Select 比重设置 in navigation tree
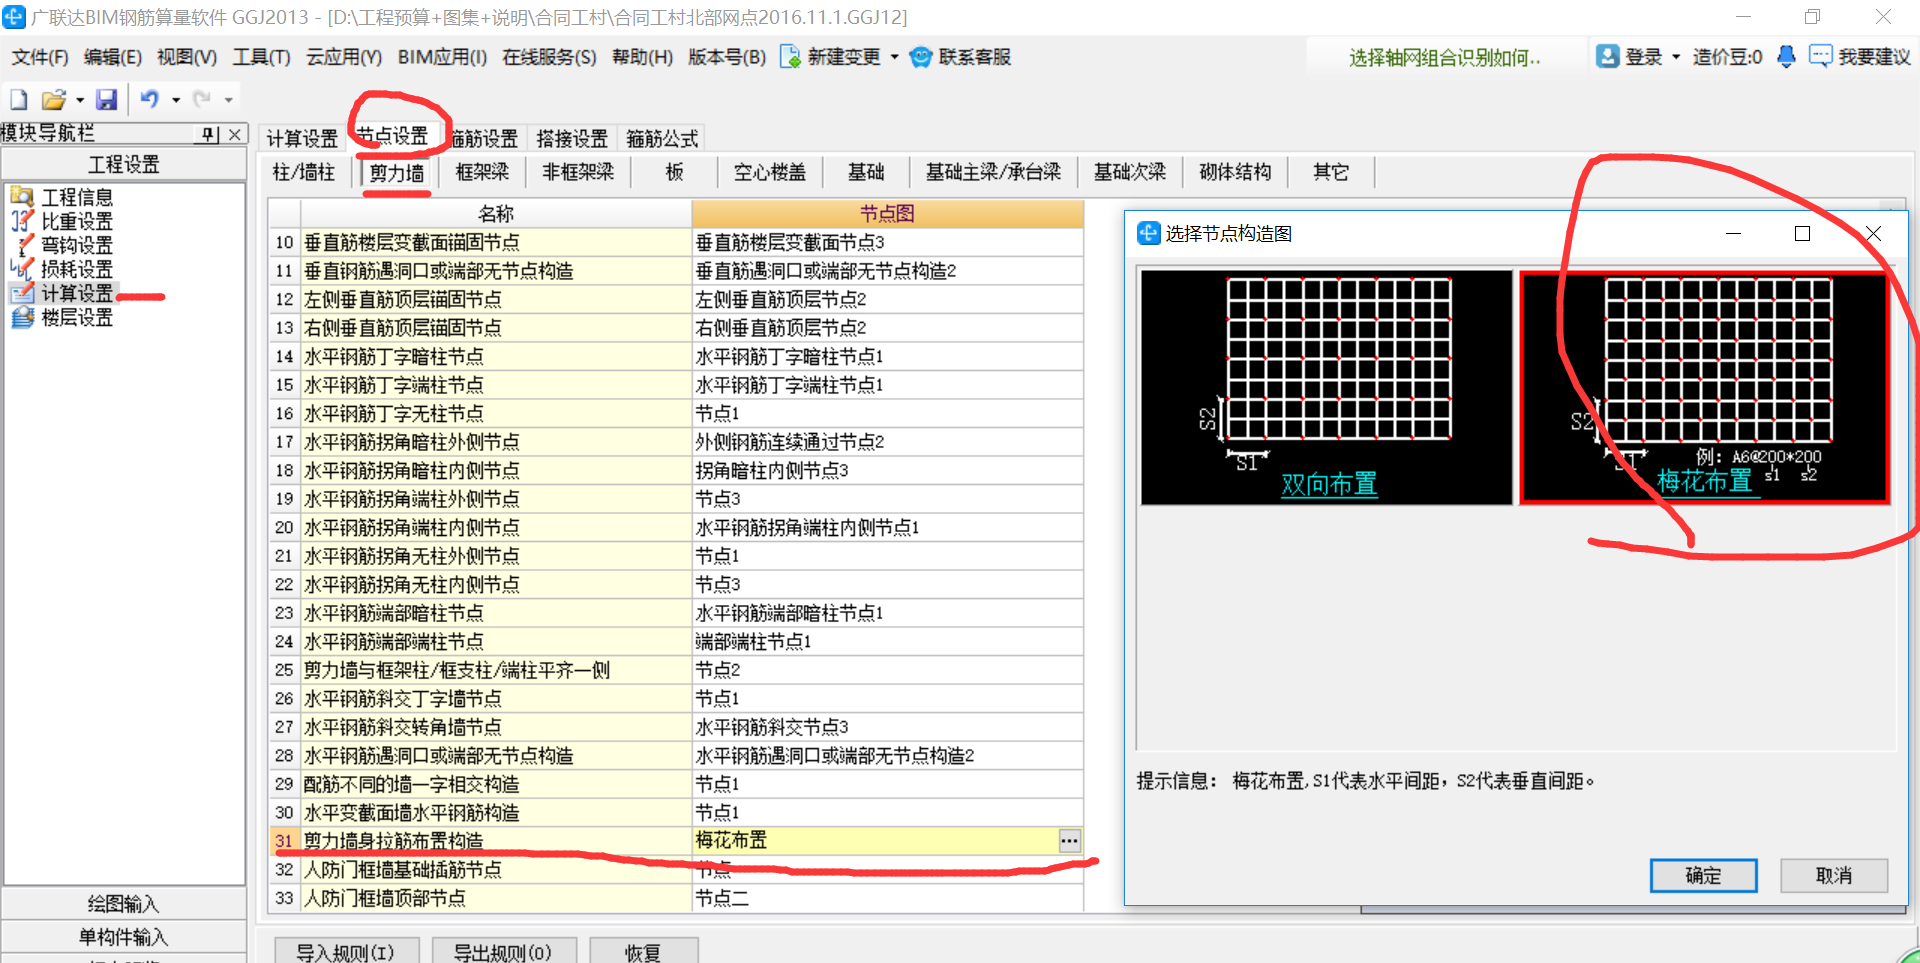 [77, 221]
